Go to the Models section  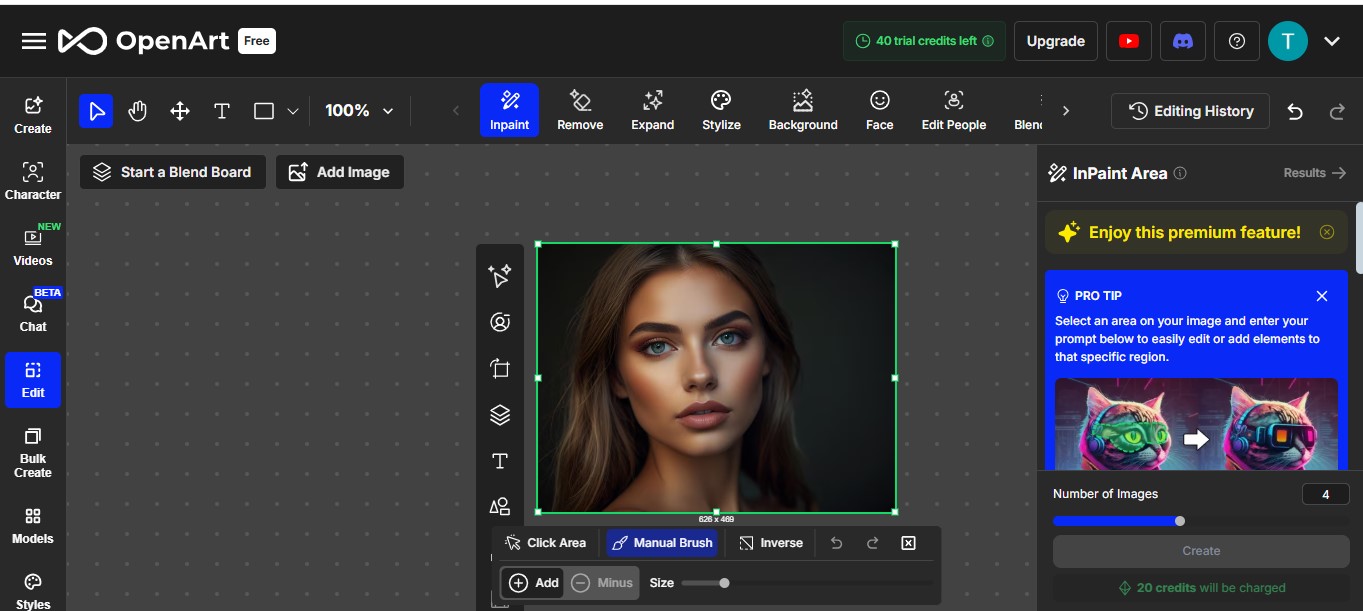click(33, 524)
